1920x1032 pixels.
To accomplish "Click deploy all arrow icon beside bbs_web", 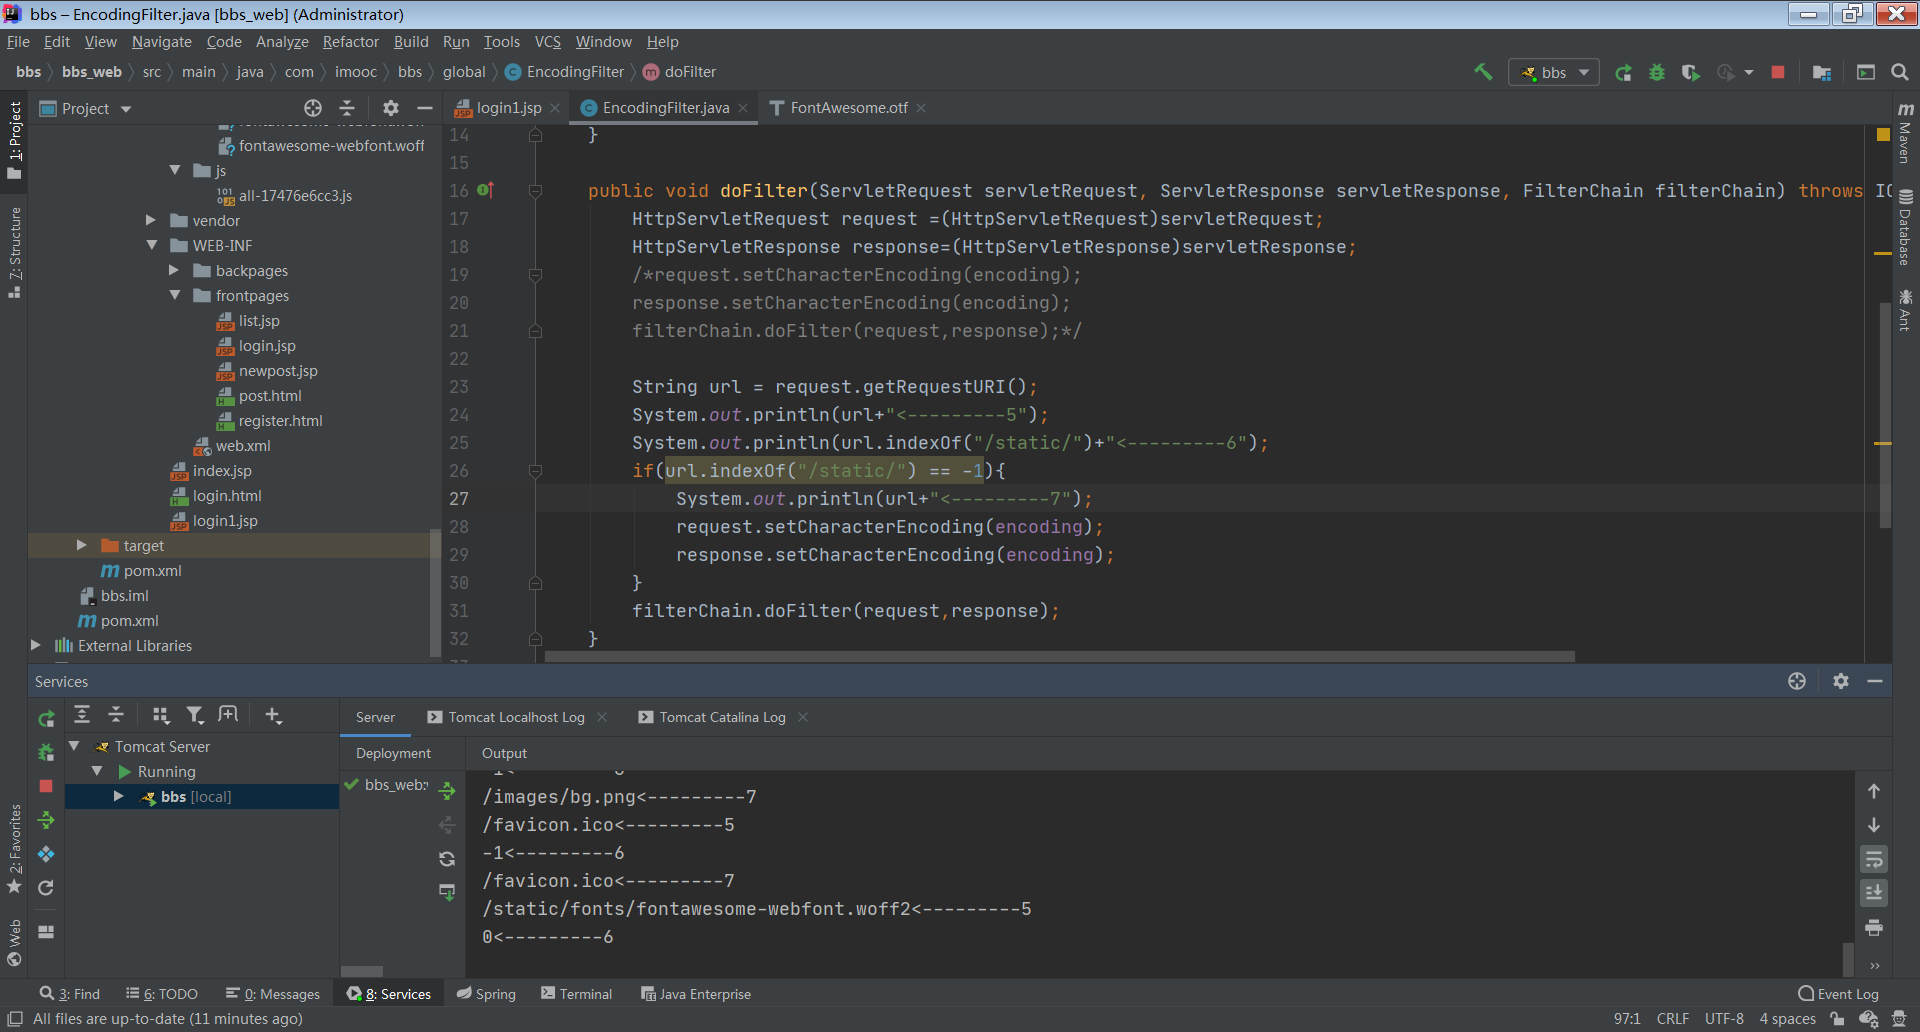I will tap(447, 791).
